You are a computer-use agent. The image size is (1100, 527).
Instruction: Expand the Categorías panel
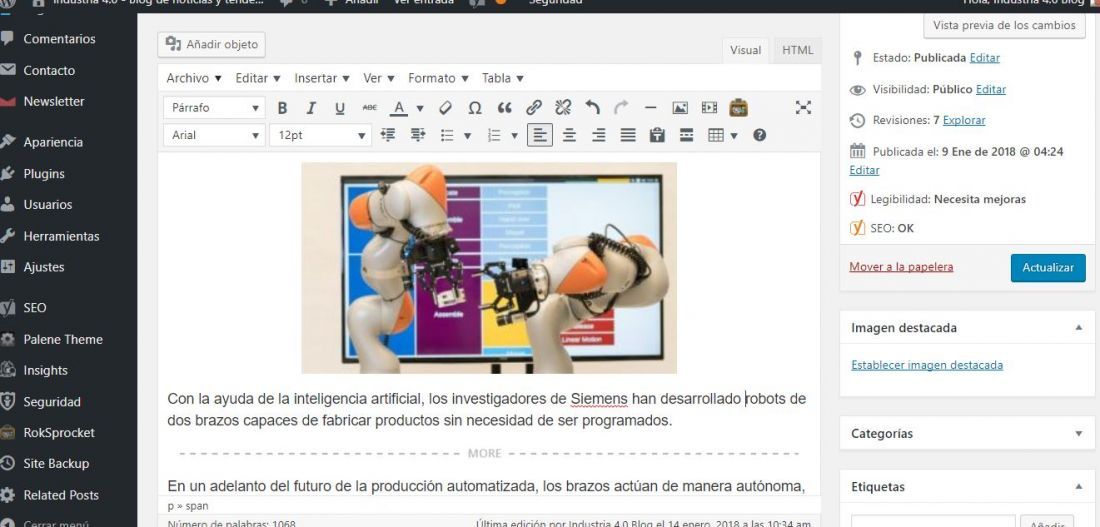[1078, 434]
